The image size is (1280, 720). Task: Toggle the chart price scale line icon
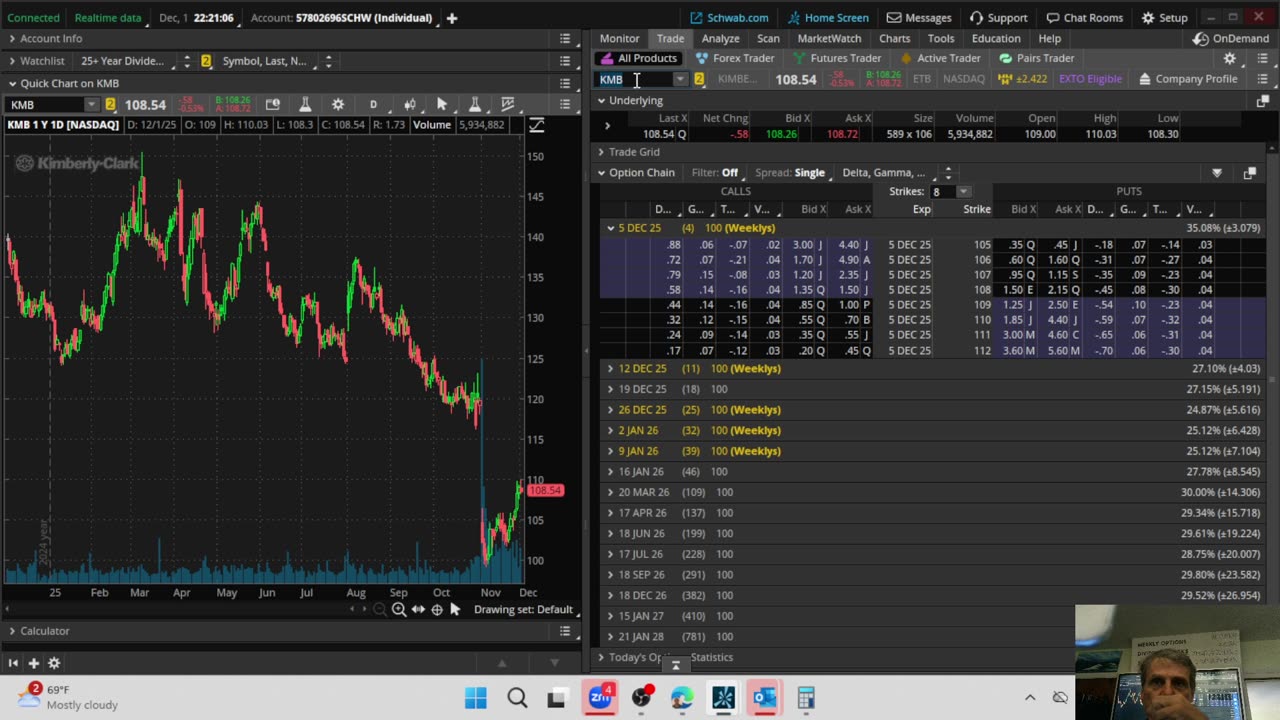[x=537, y=125]
